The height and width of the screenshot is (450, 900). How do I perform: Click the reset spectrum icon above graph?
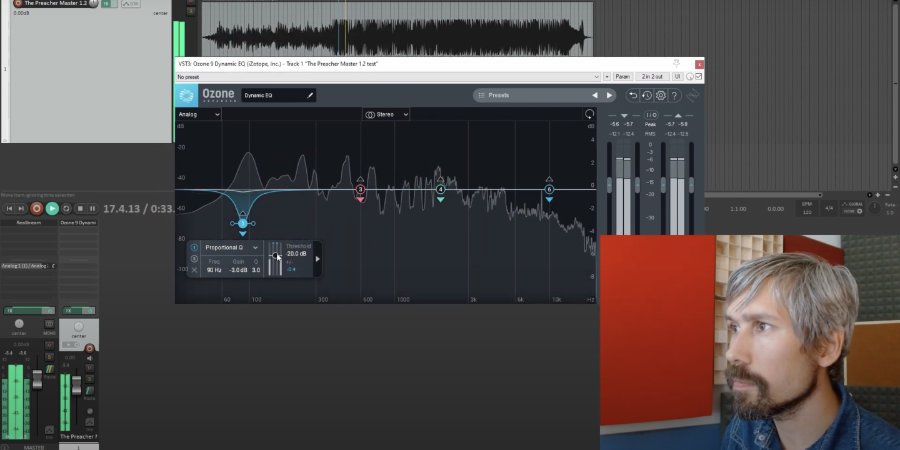coord(589,114)
